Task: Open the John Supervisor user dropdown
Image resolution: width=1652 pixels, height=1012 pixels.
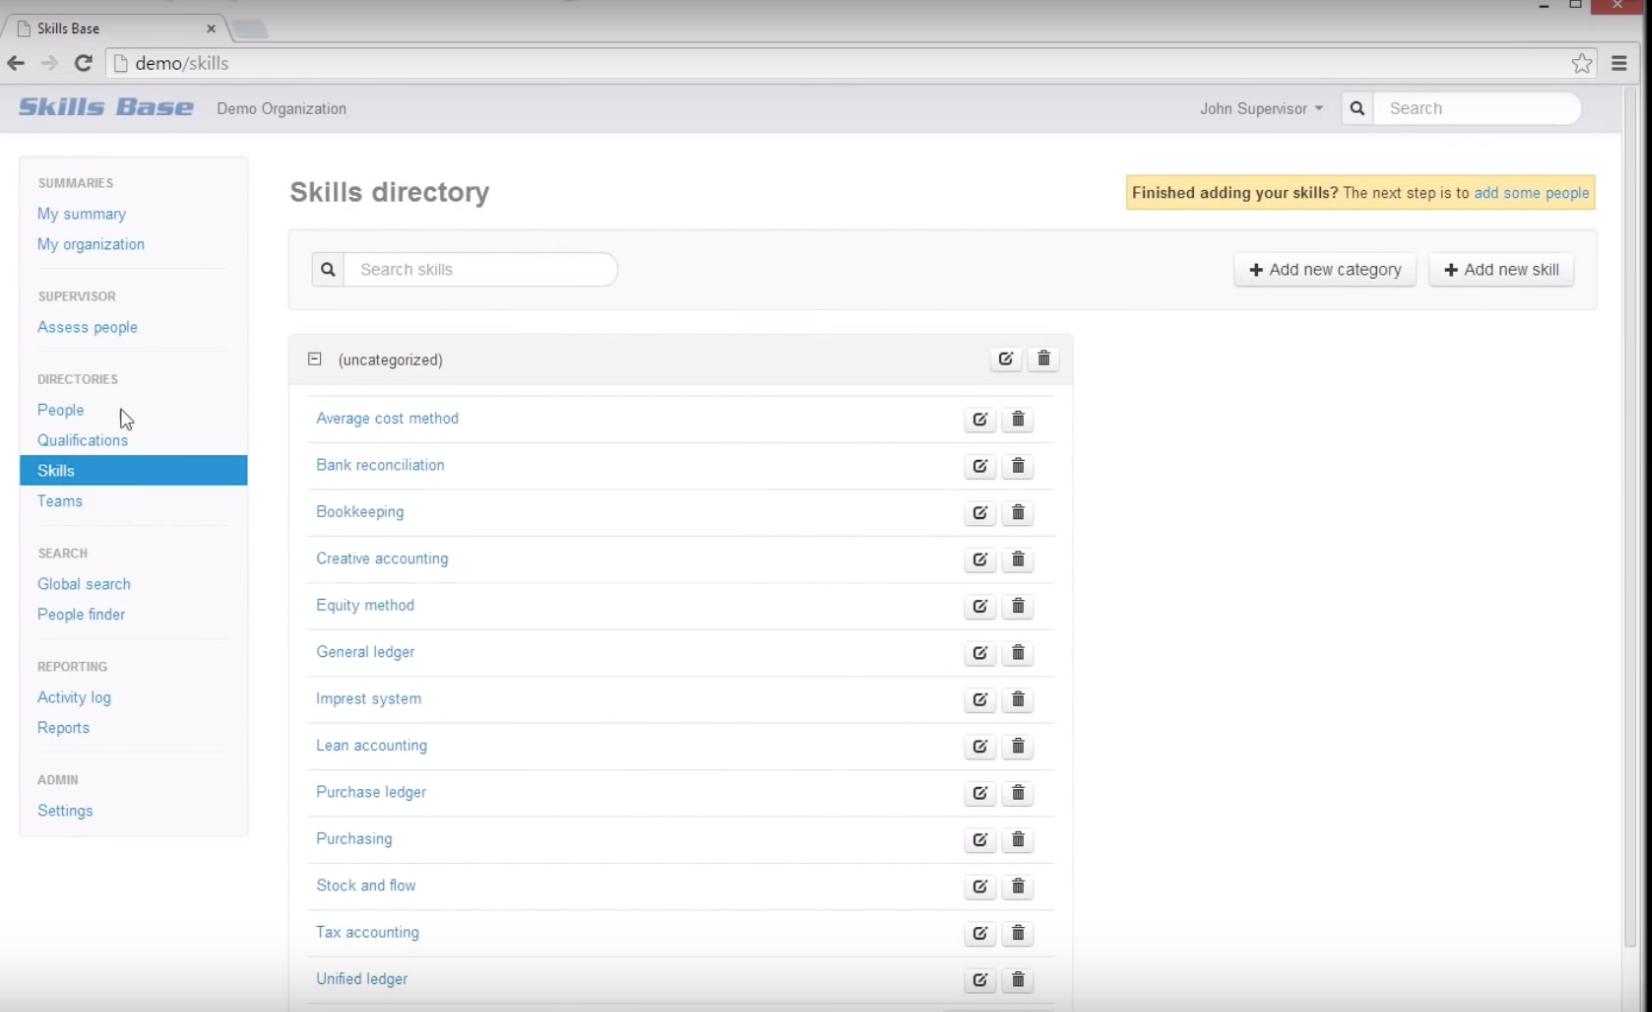Action: tap(1261, 108)
